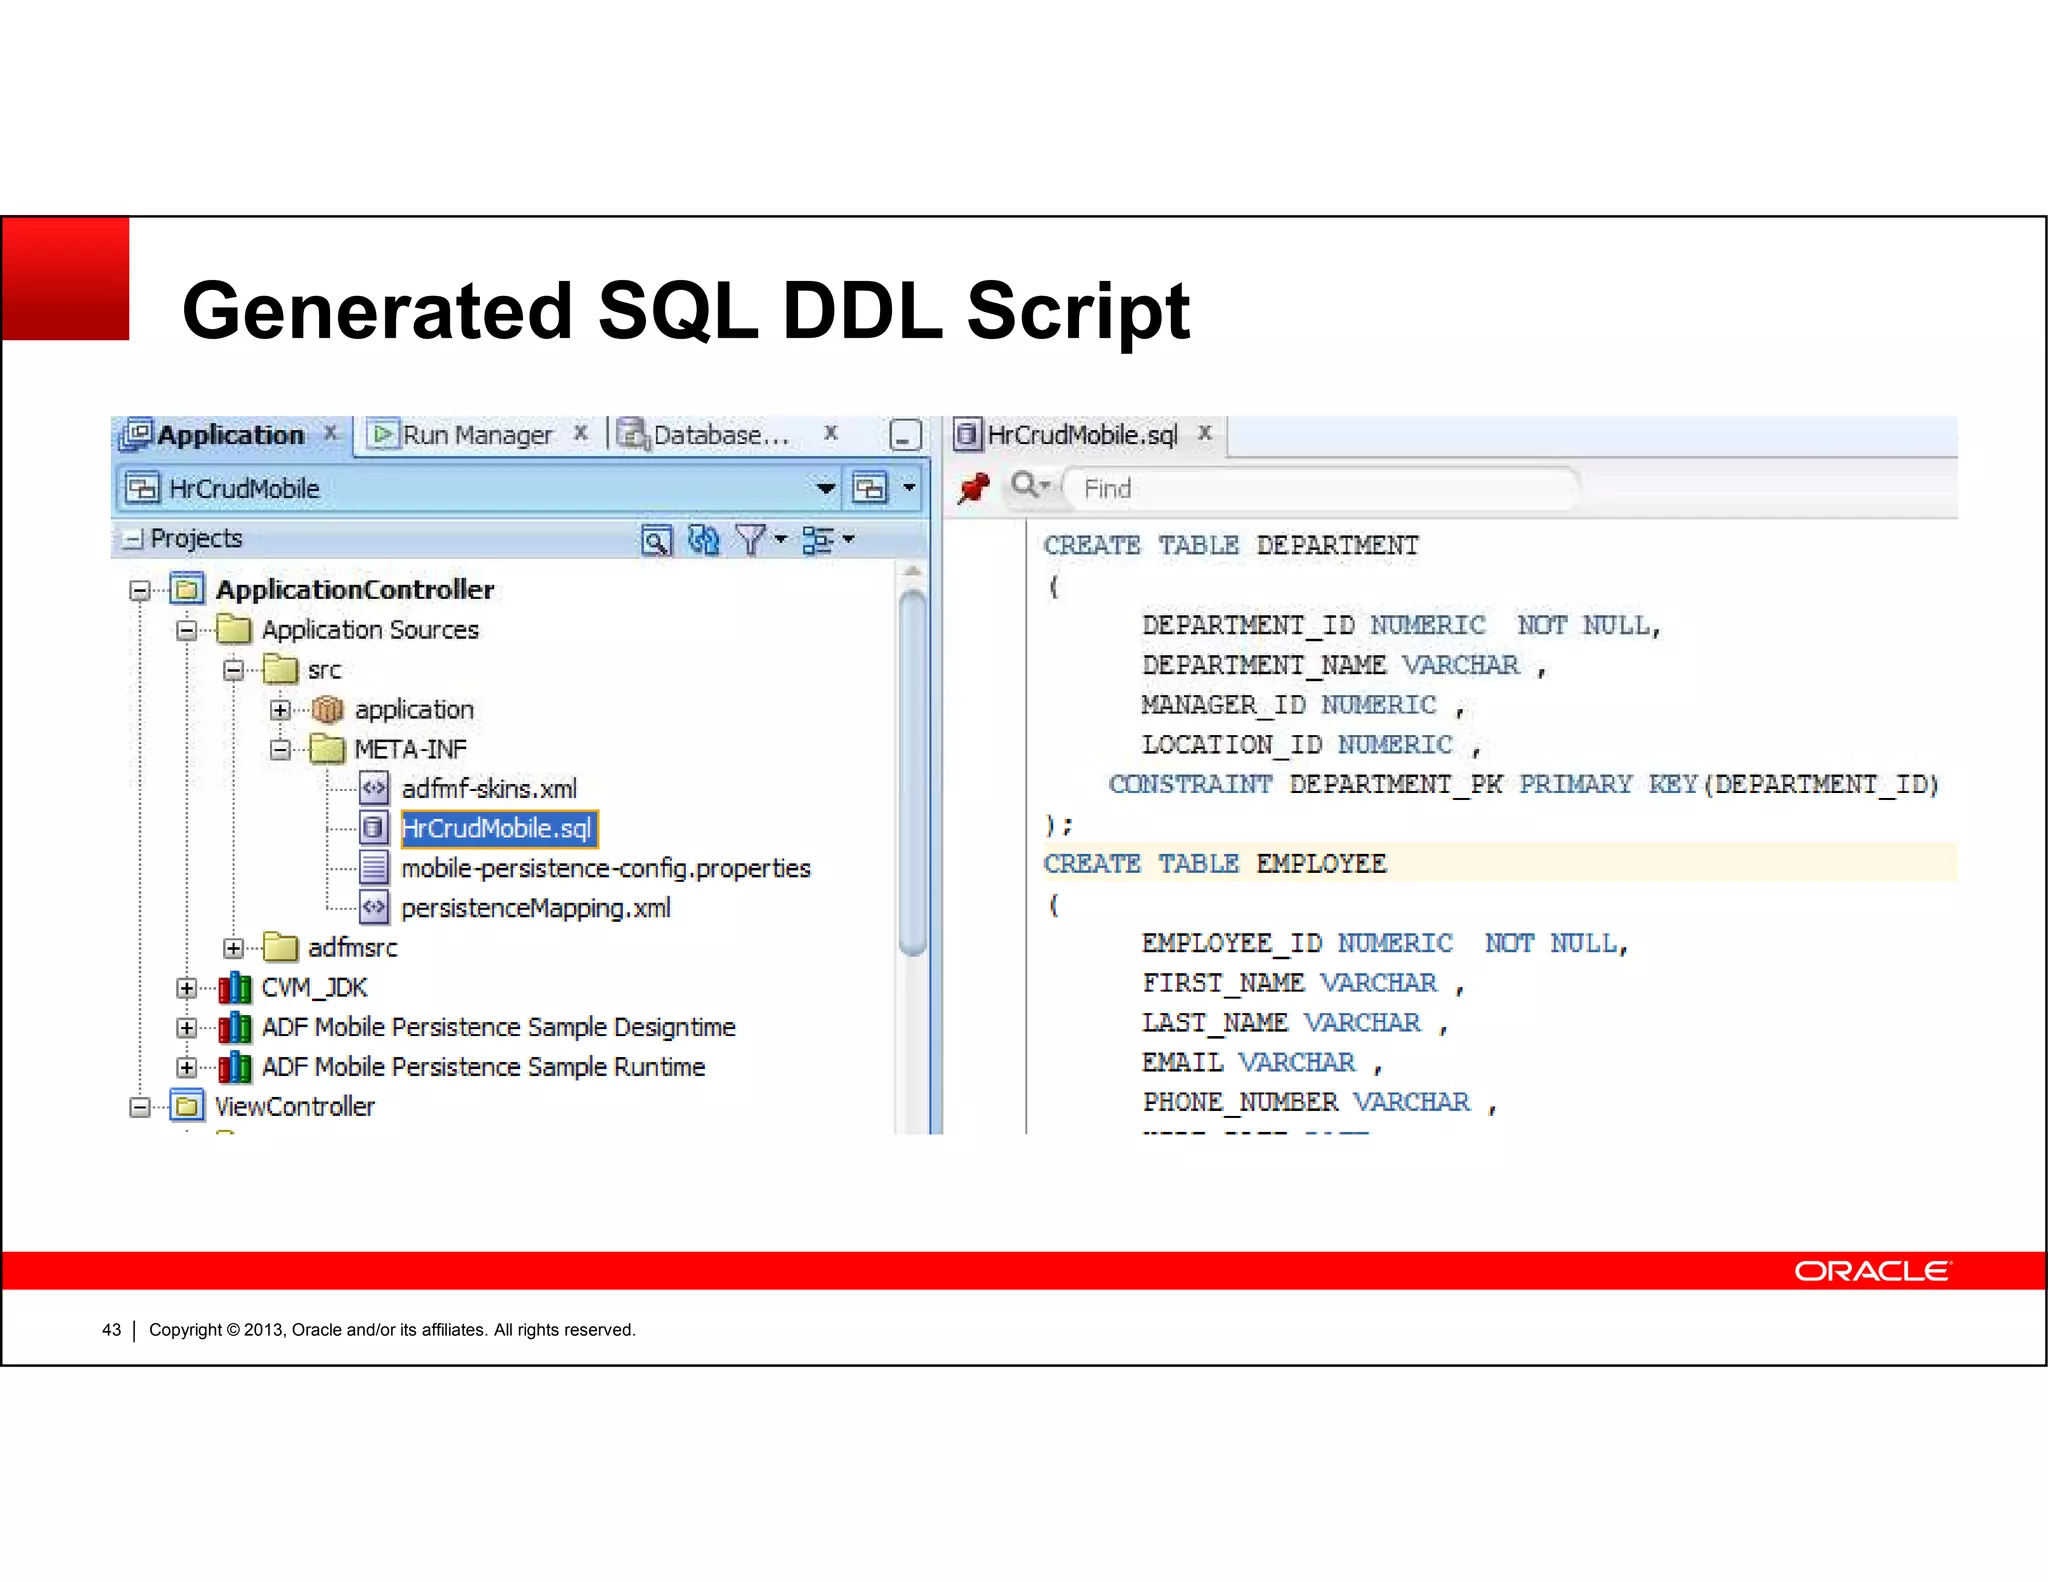
Task: Open the HrCrudMobile application dropdown
Action: 825,488
